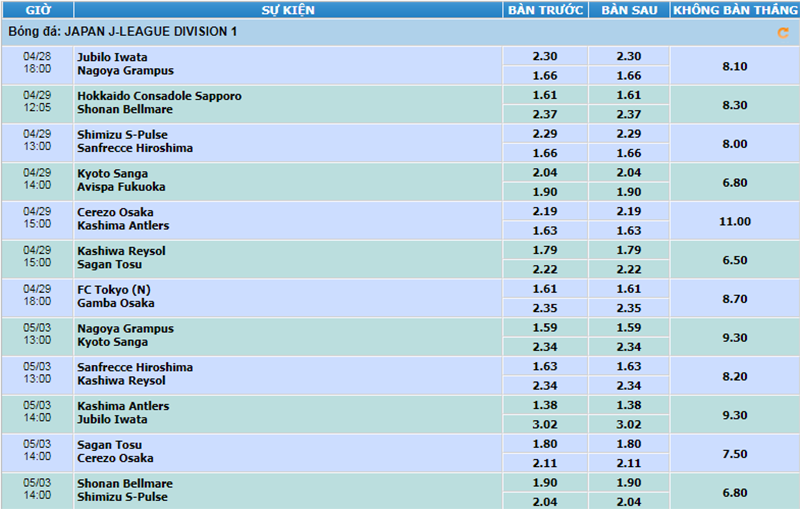Screen dimensions: 800x509
Task: Choose Bàn Sau 1.66 odds for Nagoya Grampus
Action: point(629,76)
